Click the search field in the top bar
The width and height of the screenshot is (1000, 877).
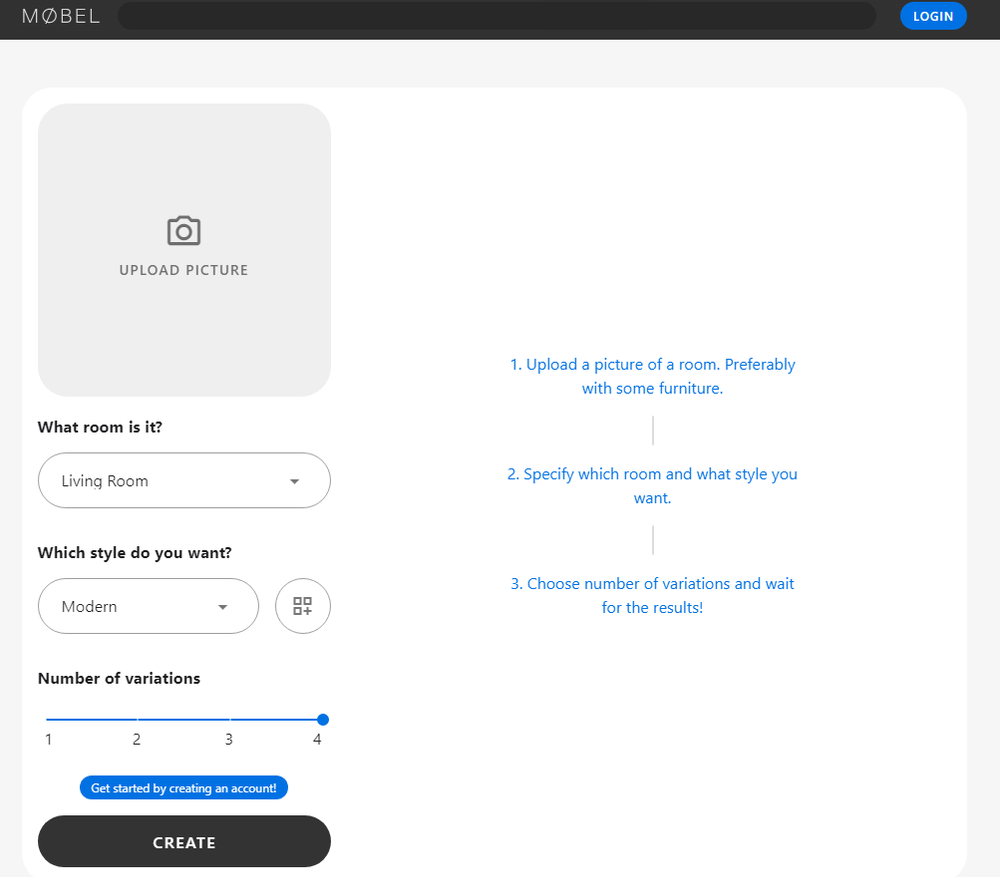pos(497,16)
